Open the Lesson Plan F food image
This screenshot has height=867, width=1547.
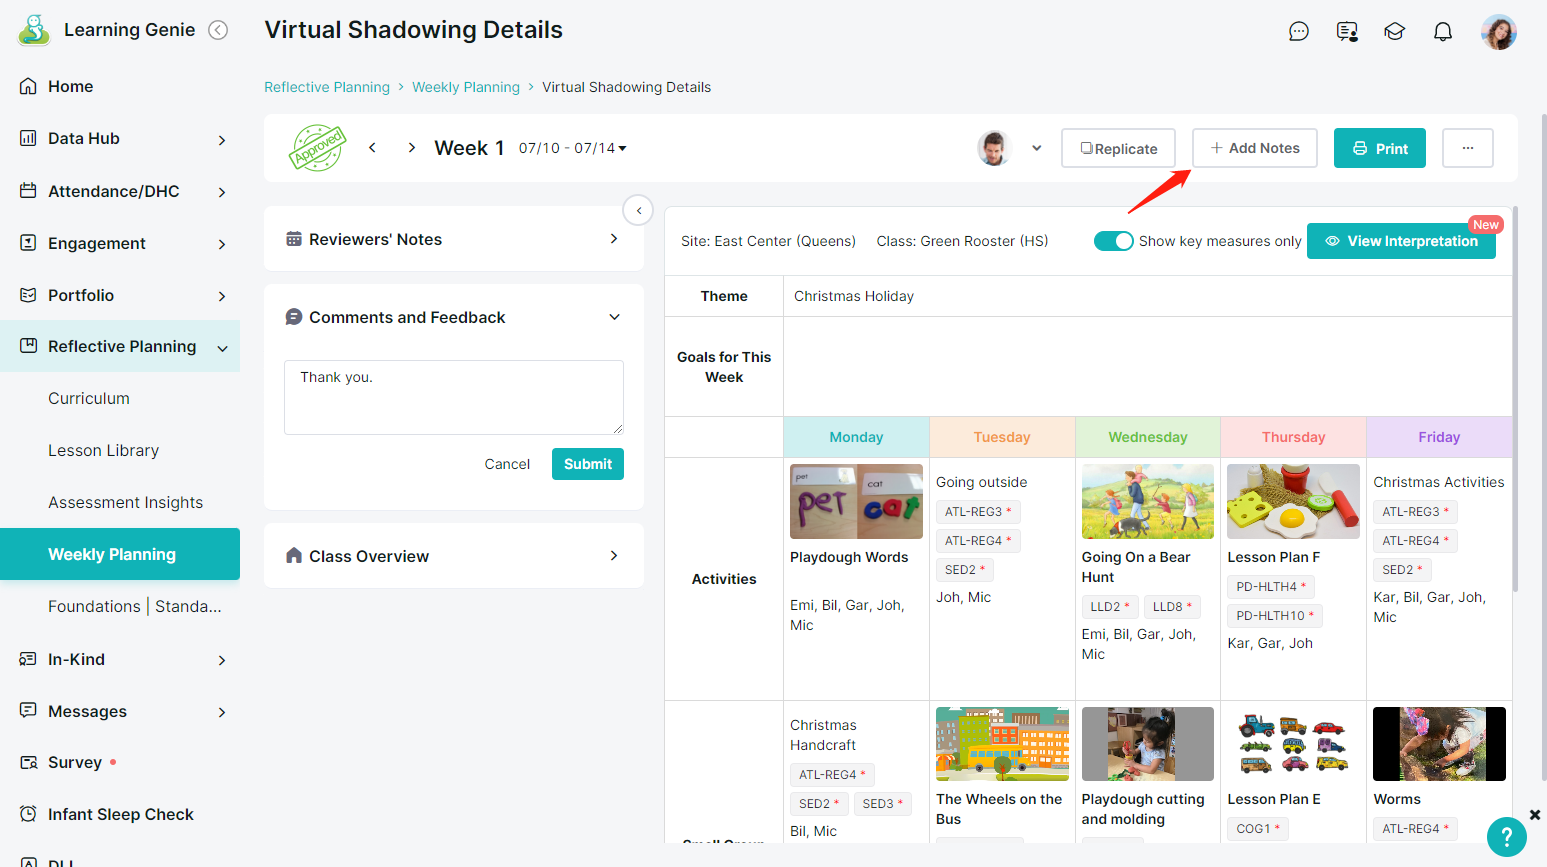(x=1294, y=502)
